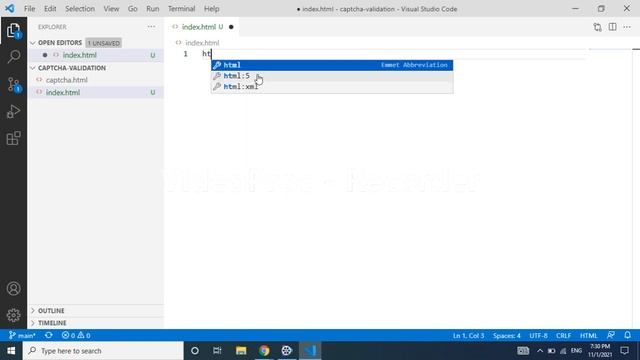Open notifications bell in status bar
This screenshot has width=640, height=360.
point(627,335)
